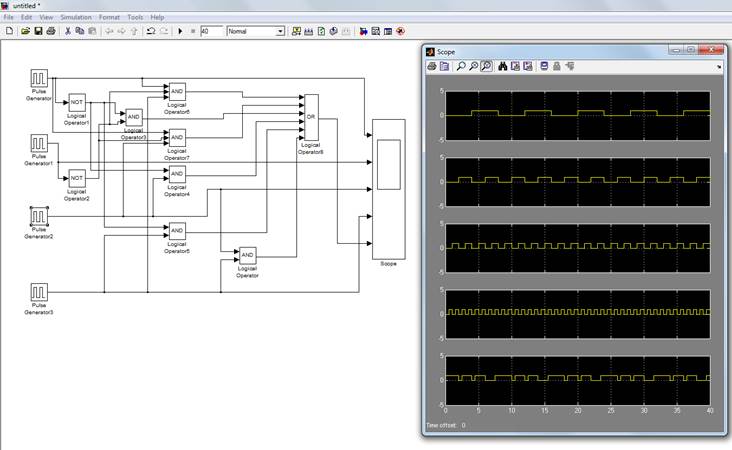Select the Pulse Generator block
The width and height of the screenshot is (732, 450).
[x=39, y=78]
